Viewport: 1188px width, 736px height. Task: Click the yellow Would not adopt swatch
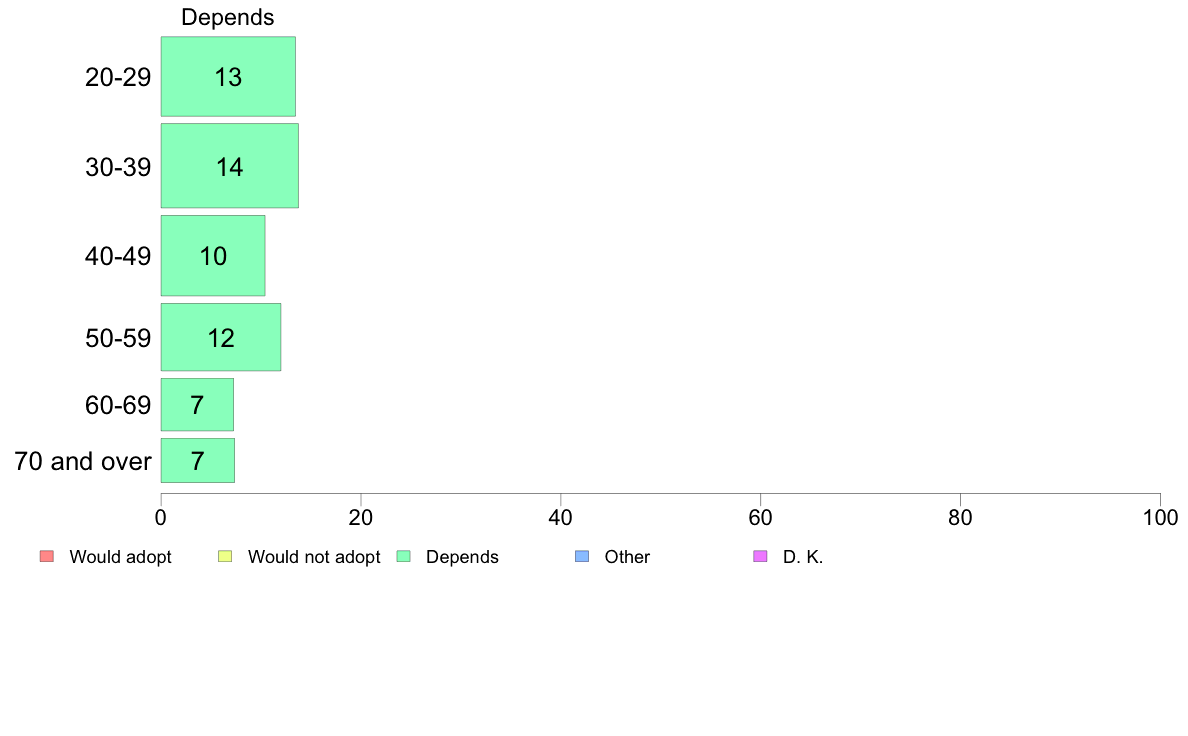pos(225,556)
